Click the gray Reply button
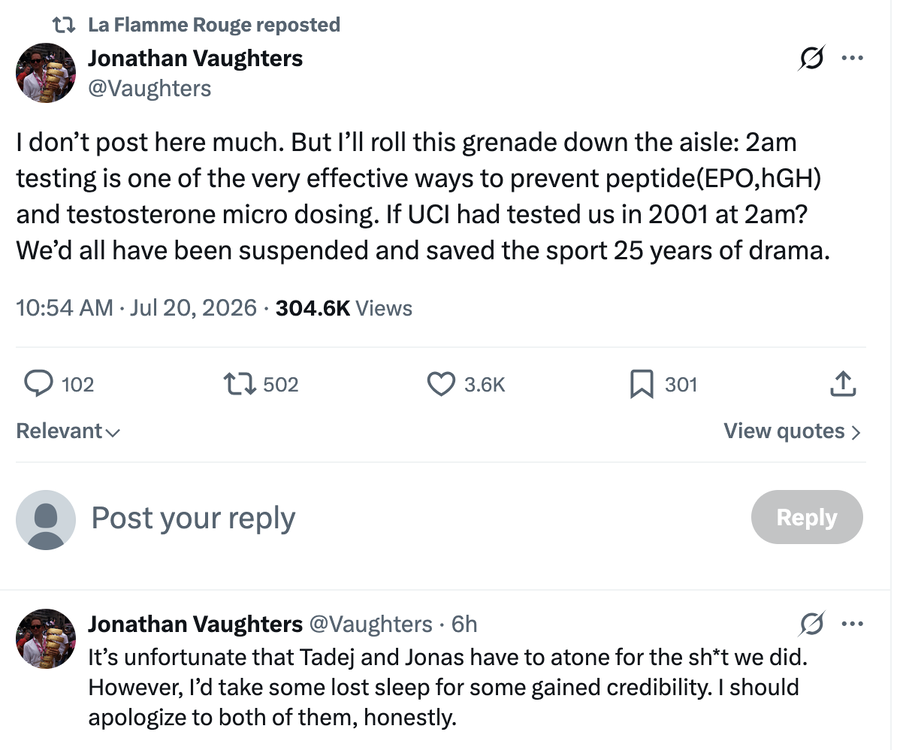Viewport: 906px width, 750px height. pos(807,517)
